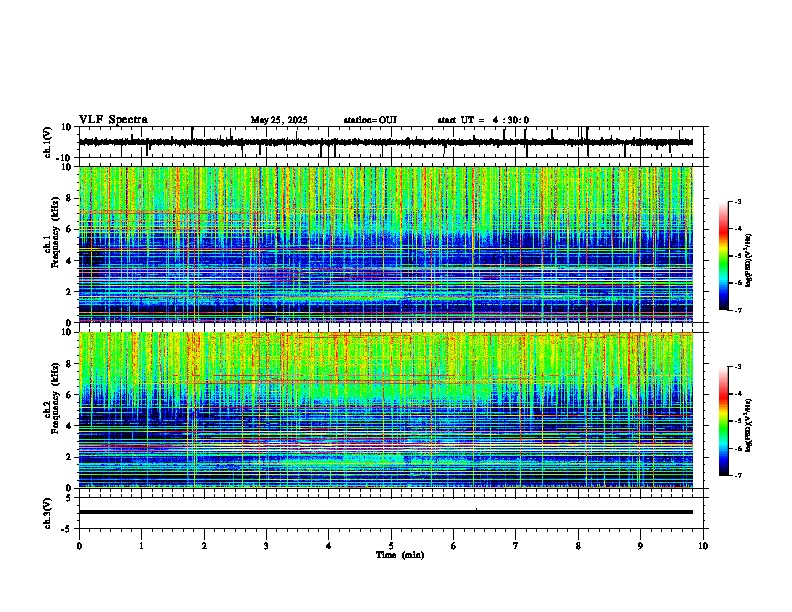Click the "station=OUI" header label
The width and height of the screenshot is (792, 612).
click(x=370, y=120)
